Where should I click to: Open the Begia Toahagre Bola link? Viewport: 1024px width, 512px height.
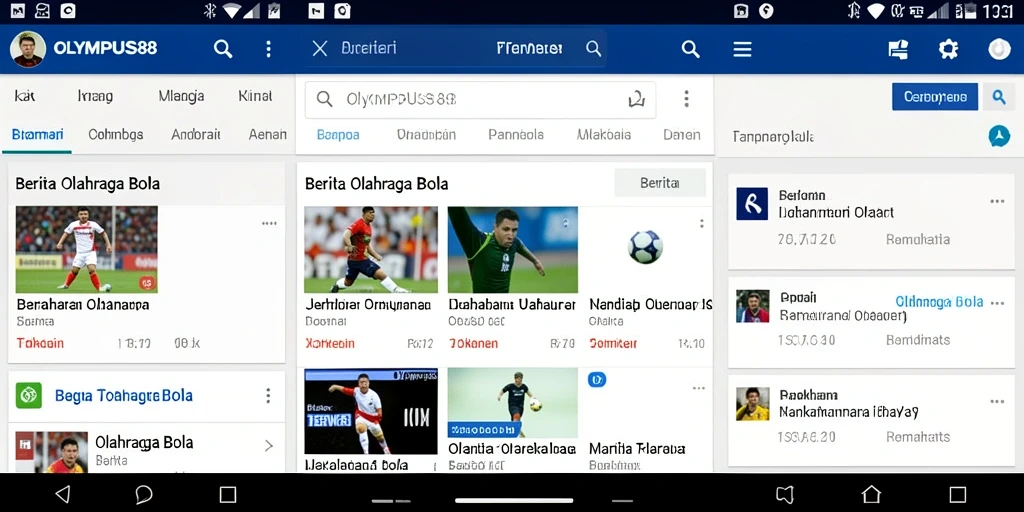(x=123, y=396)
